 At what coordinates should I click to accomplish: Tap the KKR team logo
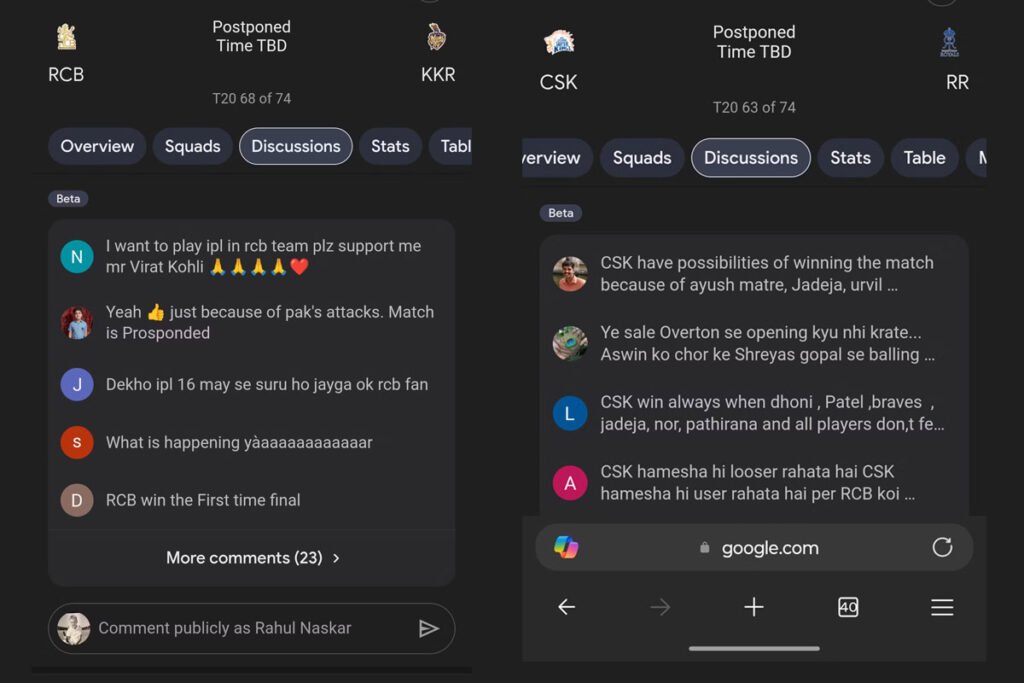[436, 37]
